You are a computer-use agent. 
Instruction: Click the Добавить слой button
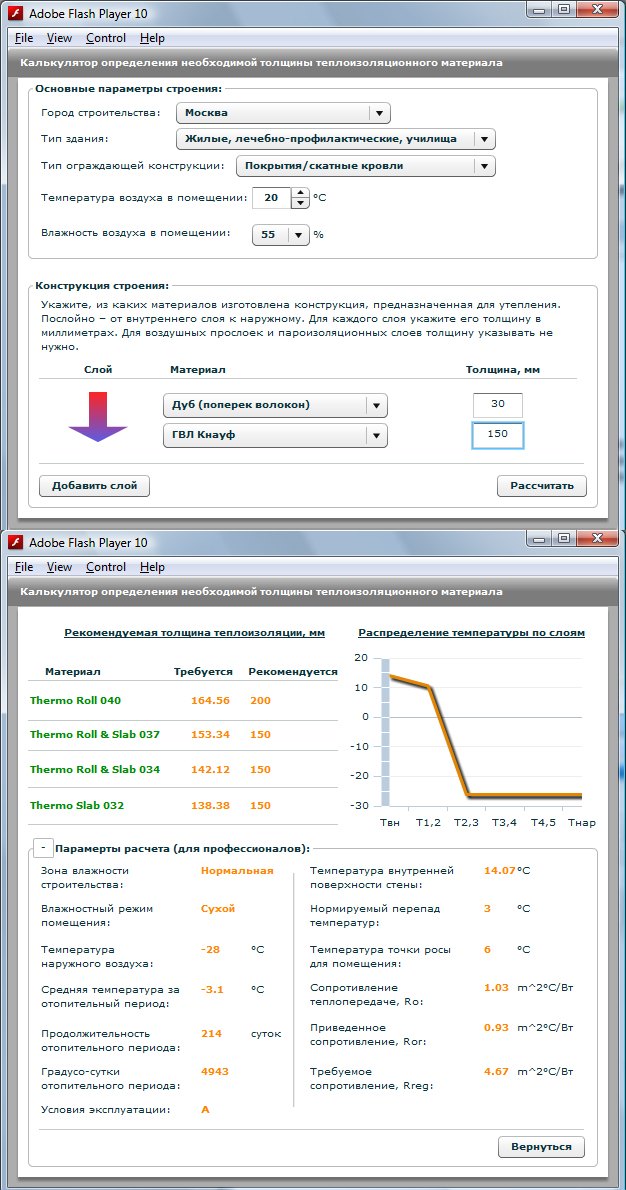pyautogui.click(x=94, y=486)
